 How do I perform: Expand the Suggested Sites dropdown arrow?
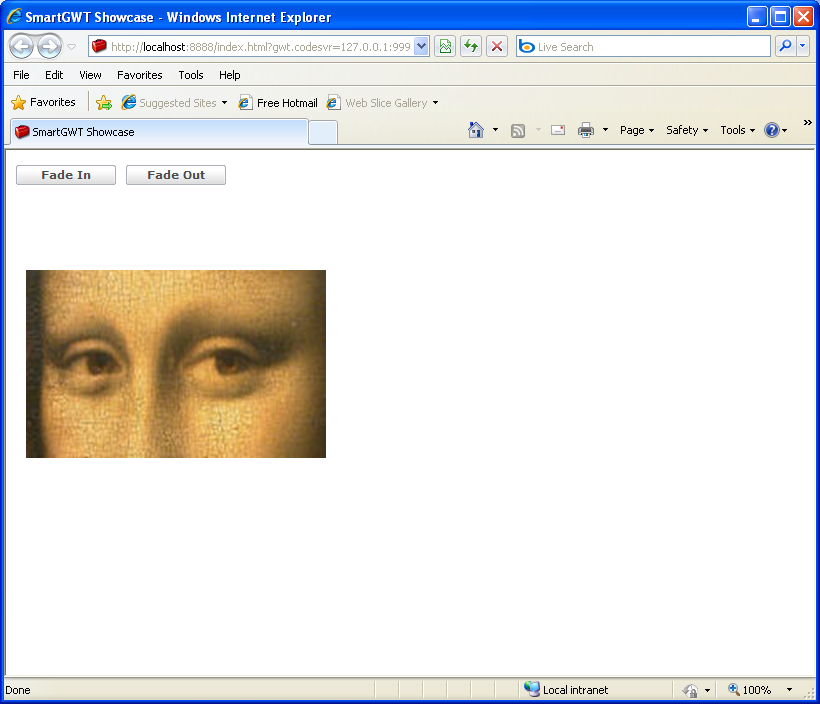[x=224, y=103]
